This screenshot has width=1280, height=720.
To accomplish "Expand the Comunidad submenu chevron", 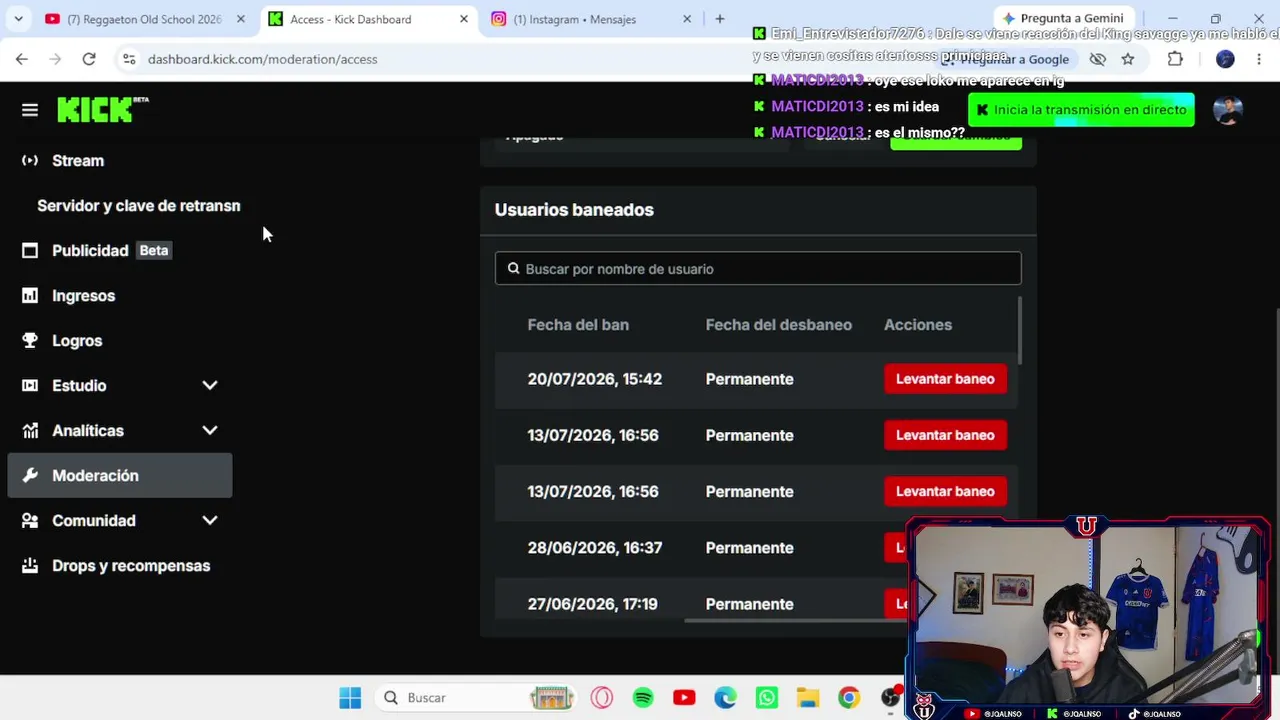I will coord(210,520).
